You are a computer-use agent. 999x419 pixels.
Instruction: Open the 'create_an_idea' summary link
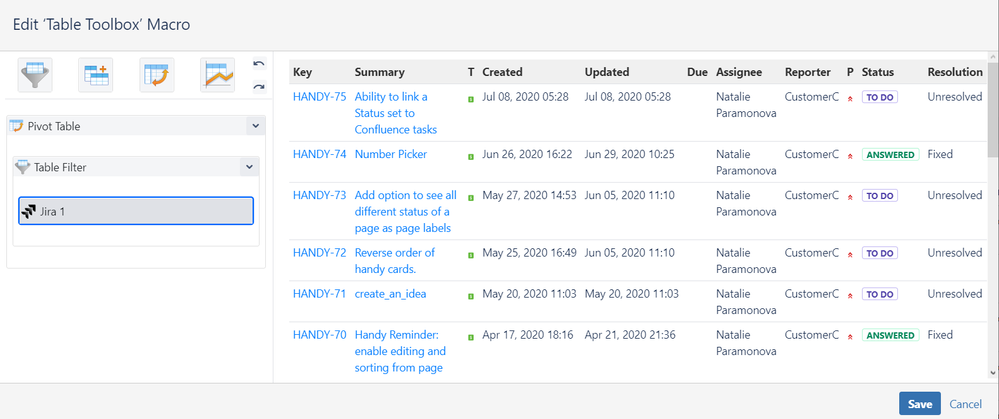tap(391, 294)
